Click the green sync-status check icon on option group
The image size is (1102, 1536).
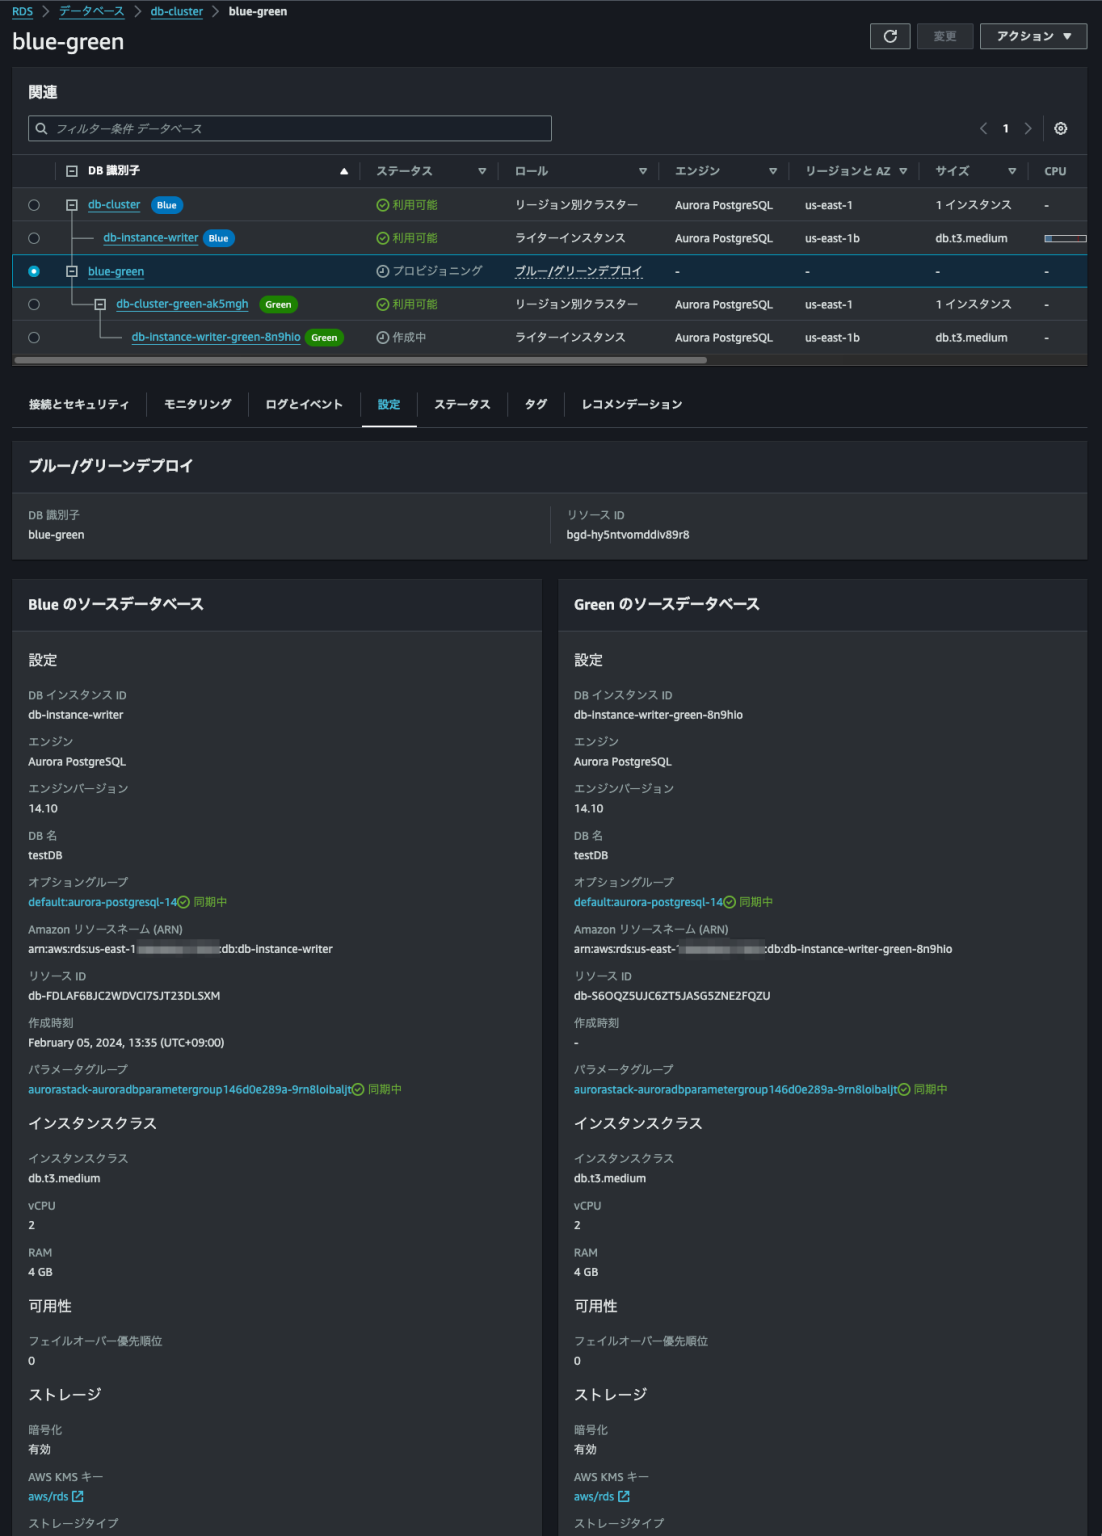185,901
